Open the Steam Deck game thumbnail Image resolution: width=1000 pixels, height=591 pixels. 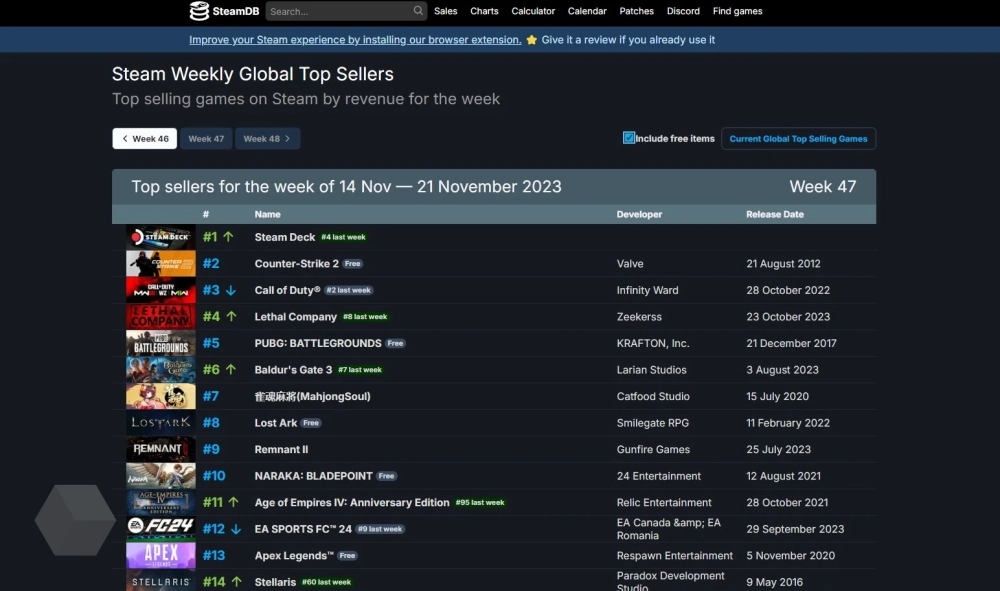click(160, 237)
